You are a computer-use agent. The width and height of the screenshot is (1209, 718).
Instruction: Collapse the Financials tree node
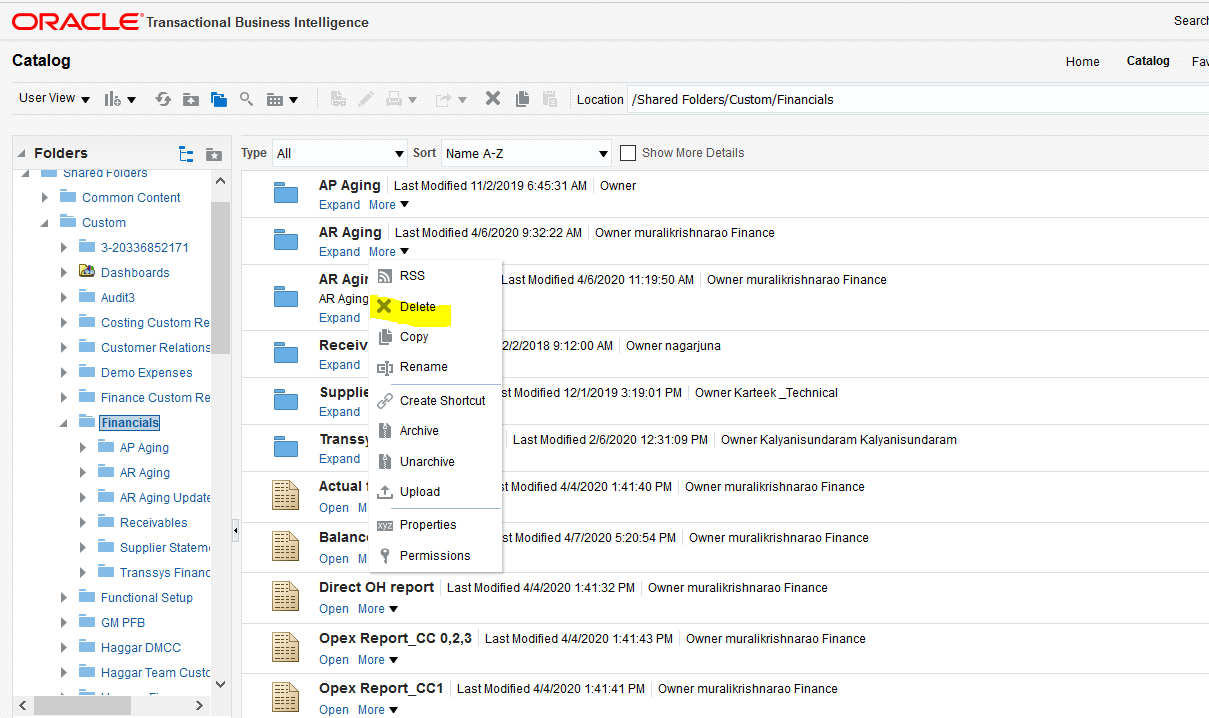click(64, 422)
